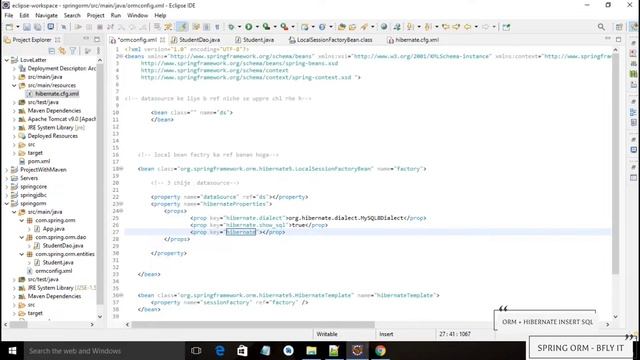Screen dimensions: 640x360
Task: Maximize the editor area
Action: [618, 40]
